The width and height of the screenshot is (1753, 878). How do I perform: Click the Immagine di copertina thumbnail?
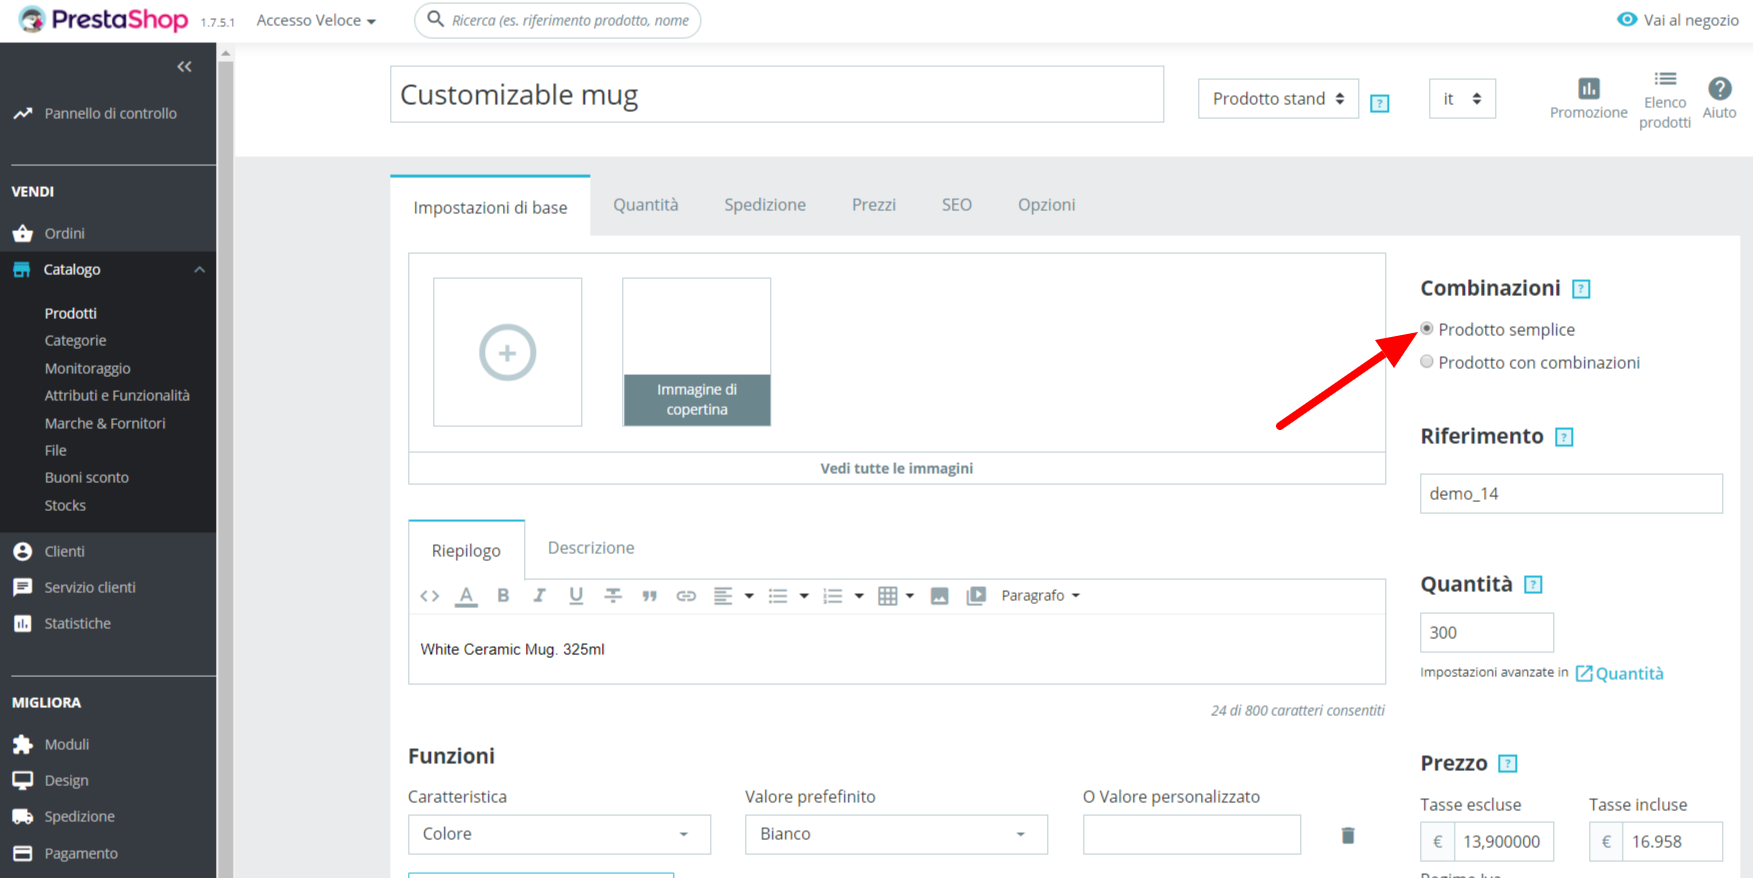pos(697,352)
